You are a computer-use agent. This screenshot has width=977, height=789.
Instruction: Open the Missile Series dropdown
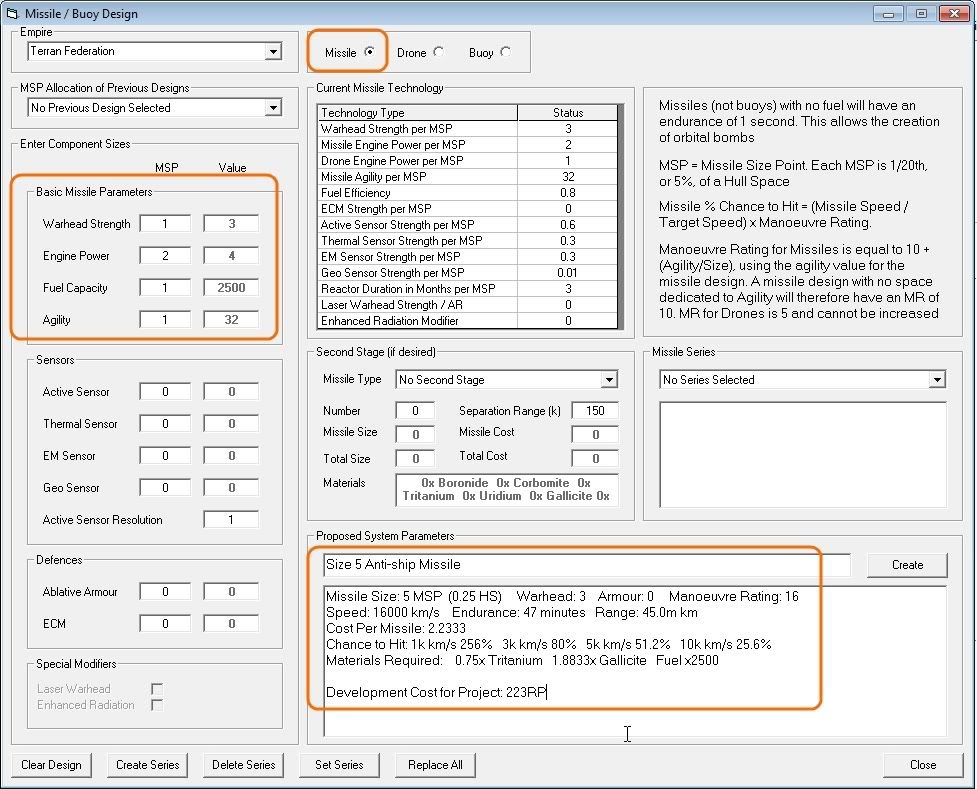coord(936,380)
